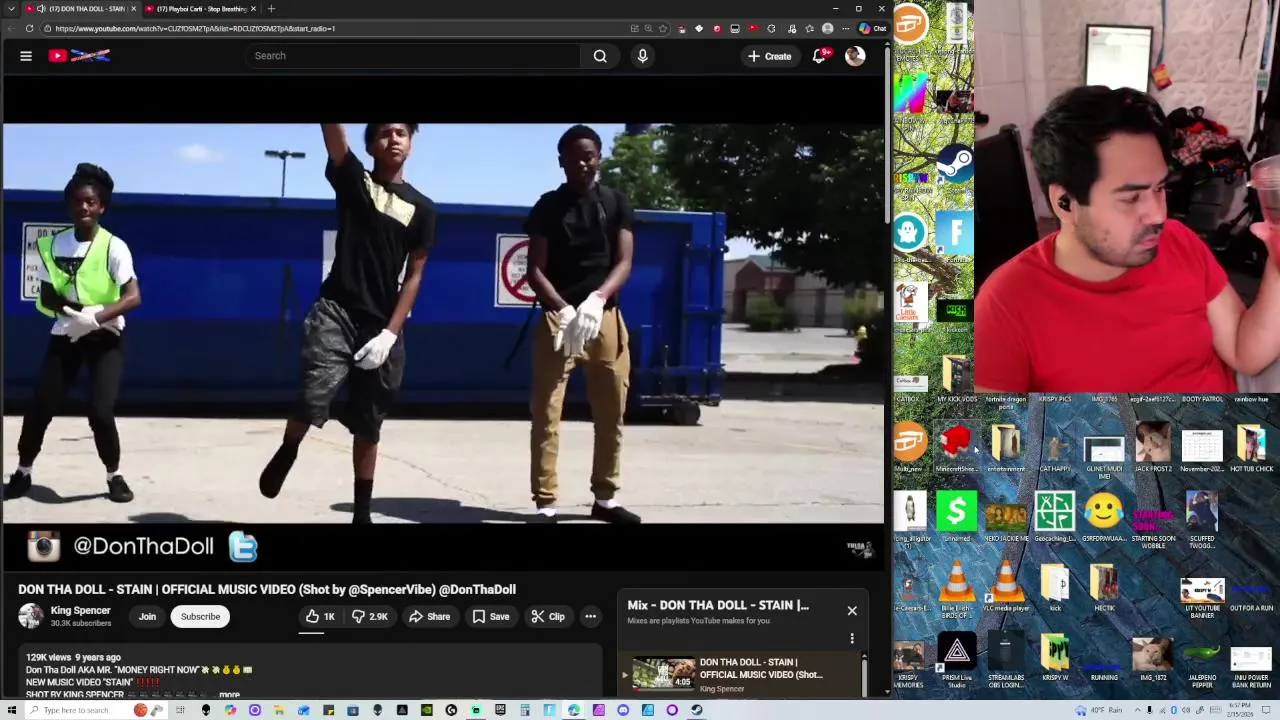This screenshot has height=720, width=1280.
Task: Click the browser address bar URL
Action: [195, 28]
